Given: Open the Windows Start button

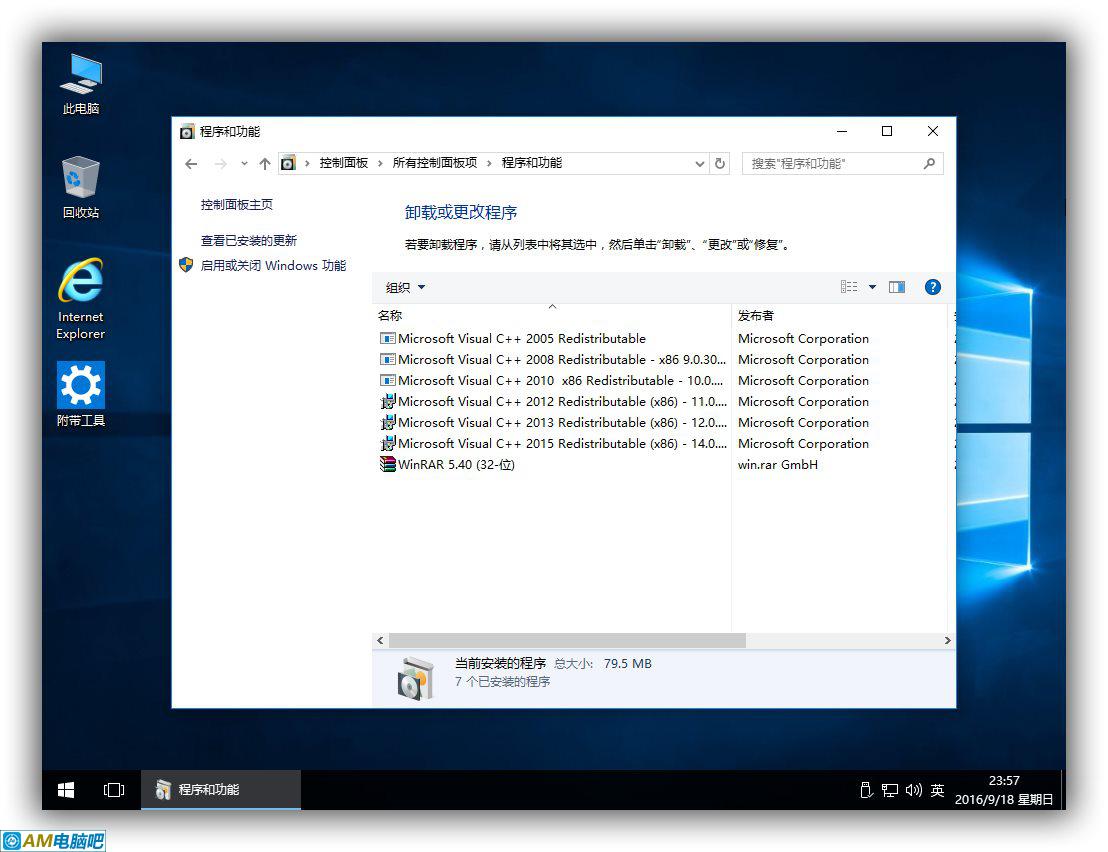Looking at the screenshot, I should point(66,790).
